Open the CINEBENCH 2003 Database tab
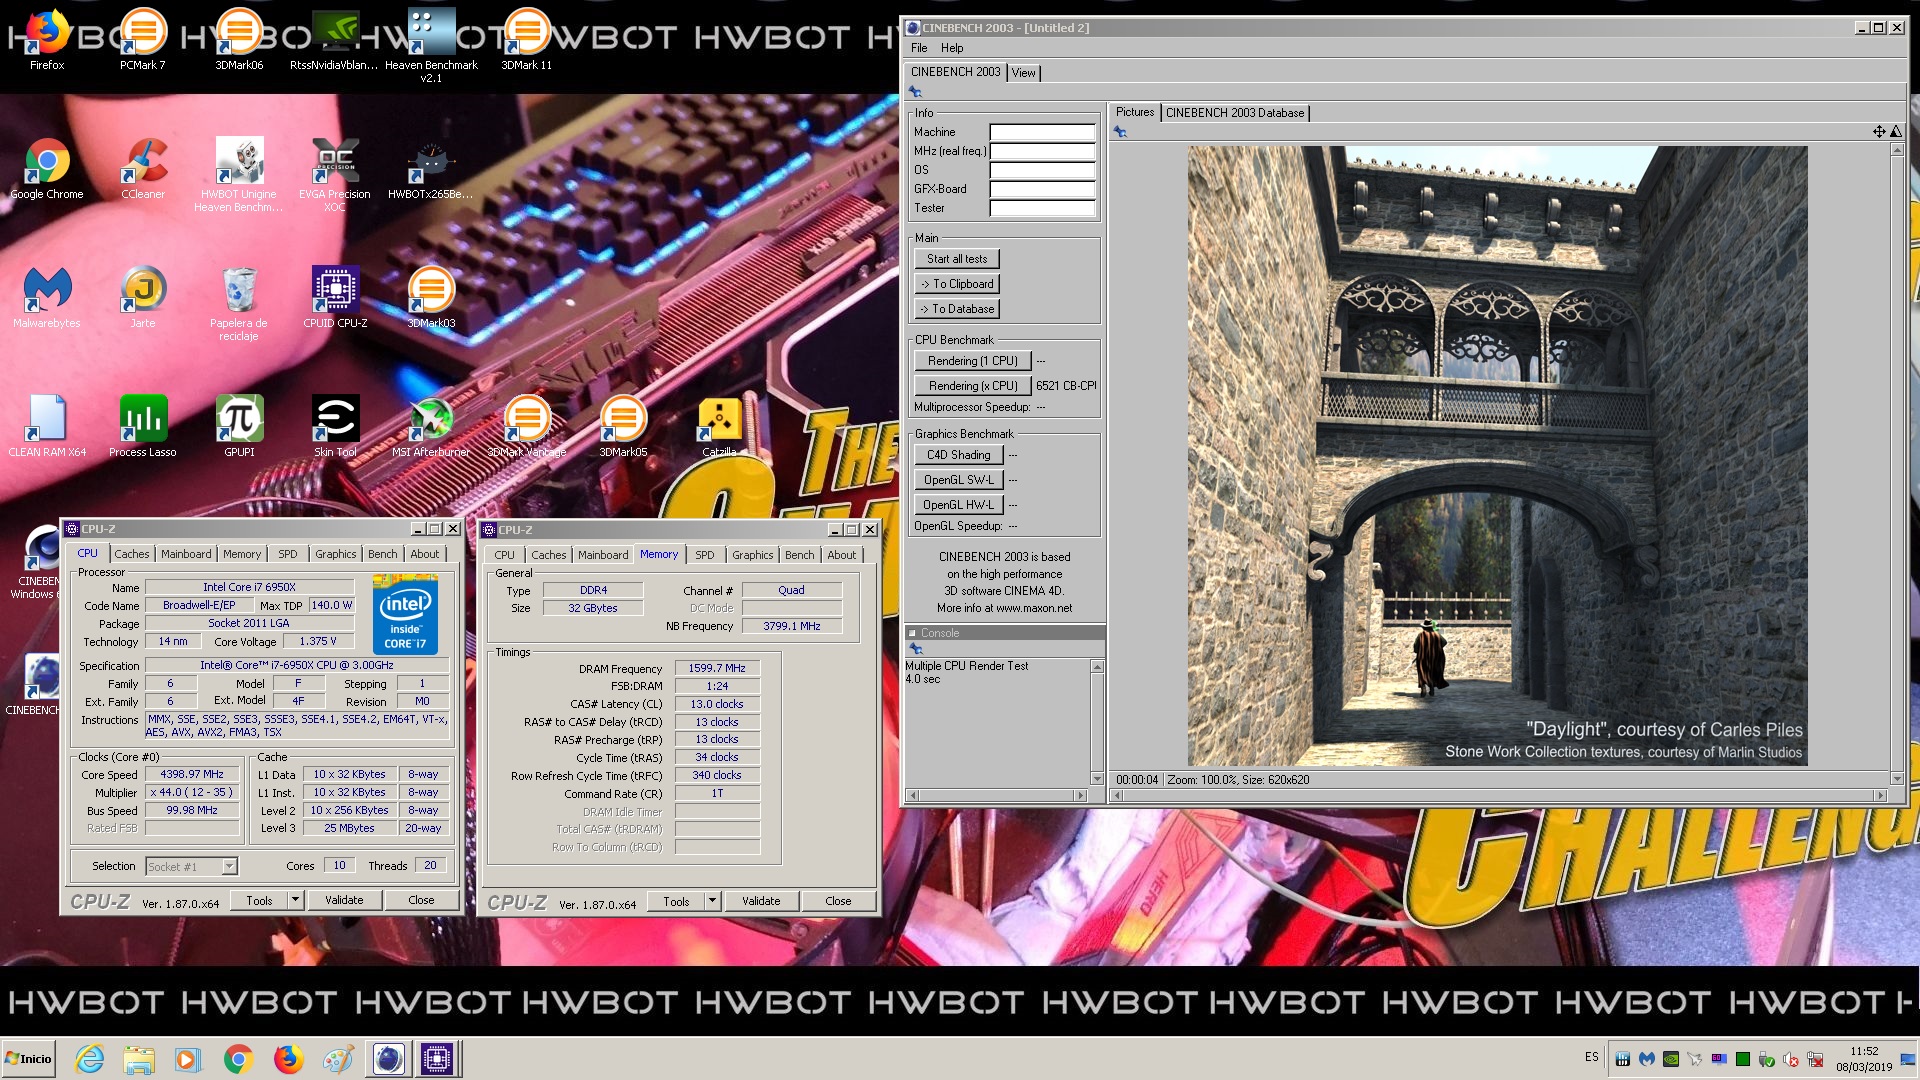Viewport: 1920px width, 1080px height. coord(1235,113)
